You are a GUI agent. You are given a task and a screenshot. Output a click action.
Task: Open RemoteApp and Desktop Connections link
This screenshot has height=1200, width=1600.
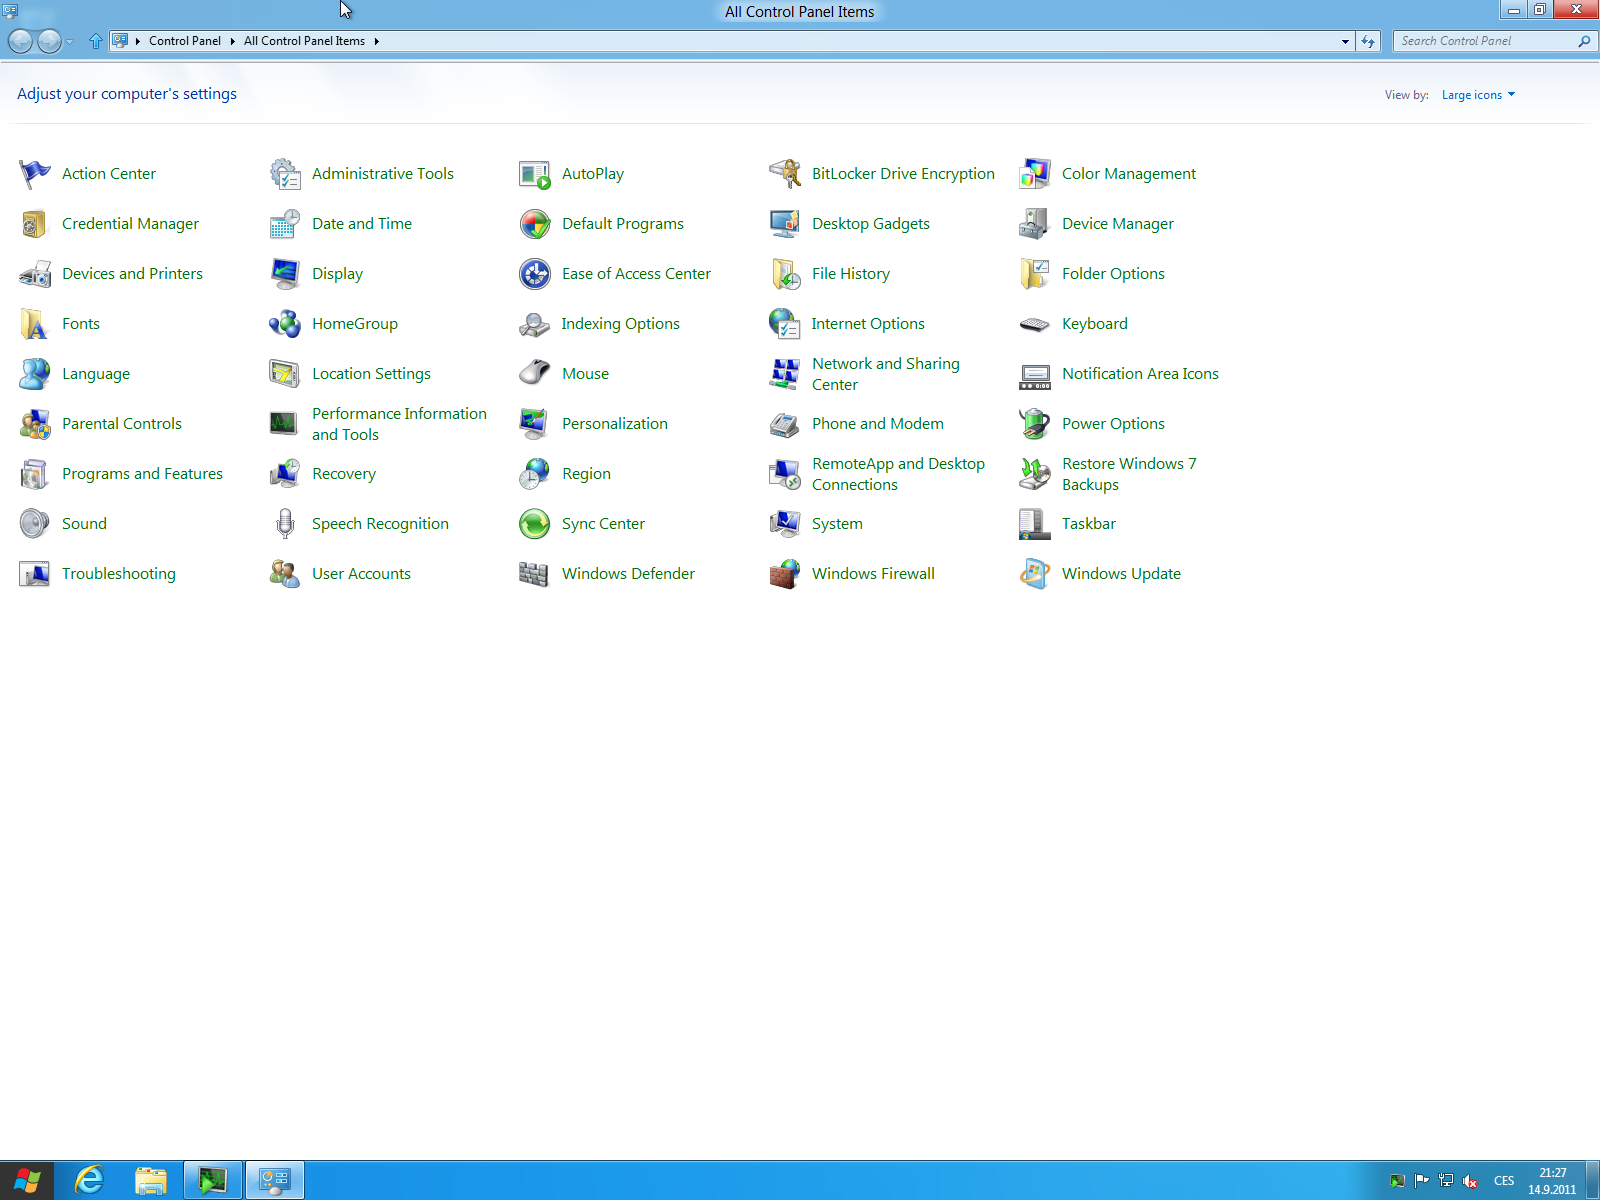pyautogui.click(x=898, y=474)
